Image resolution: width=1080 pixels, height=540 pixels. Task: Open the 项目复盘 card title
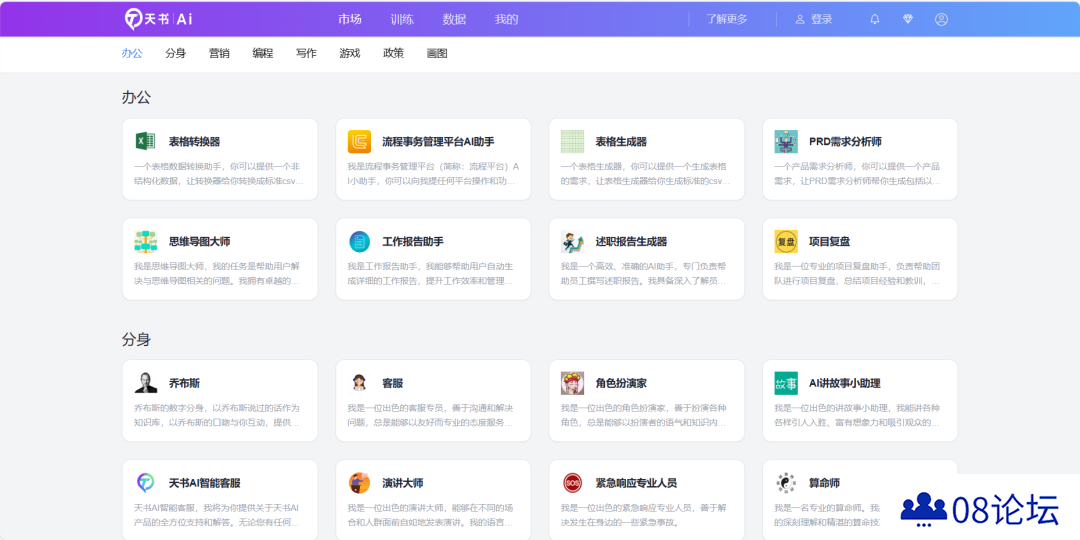click(x=829, y=242)
